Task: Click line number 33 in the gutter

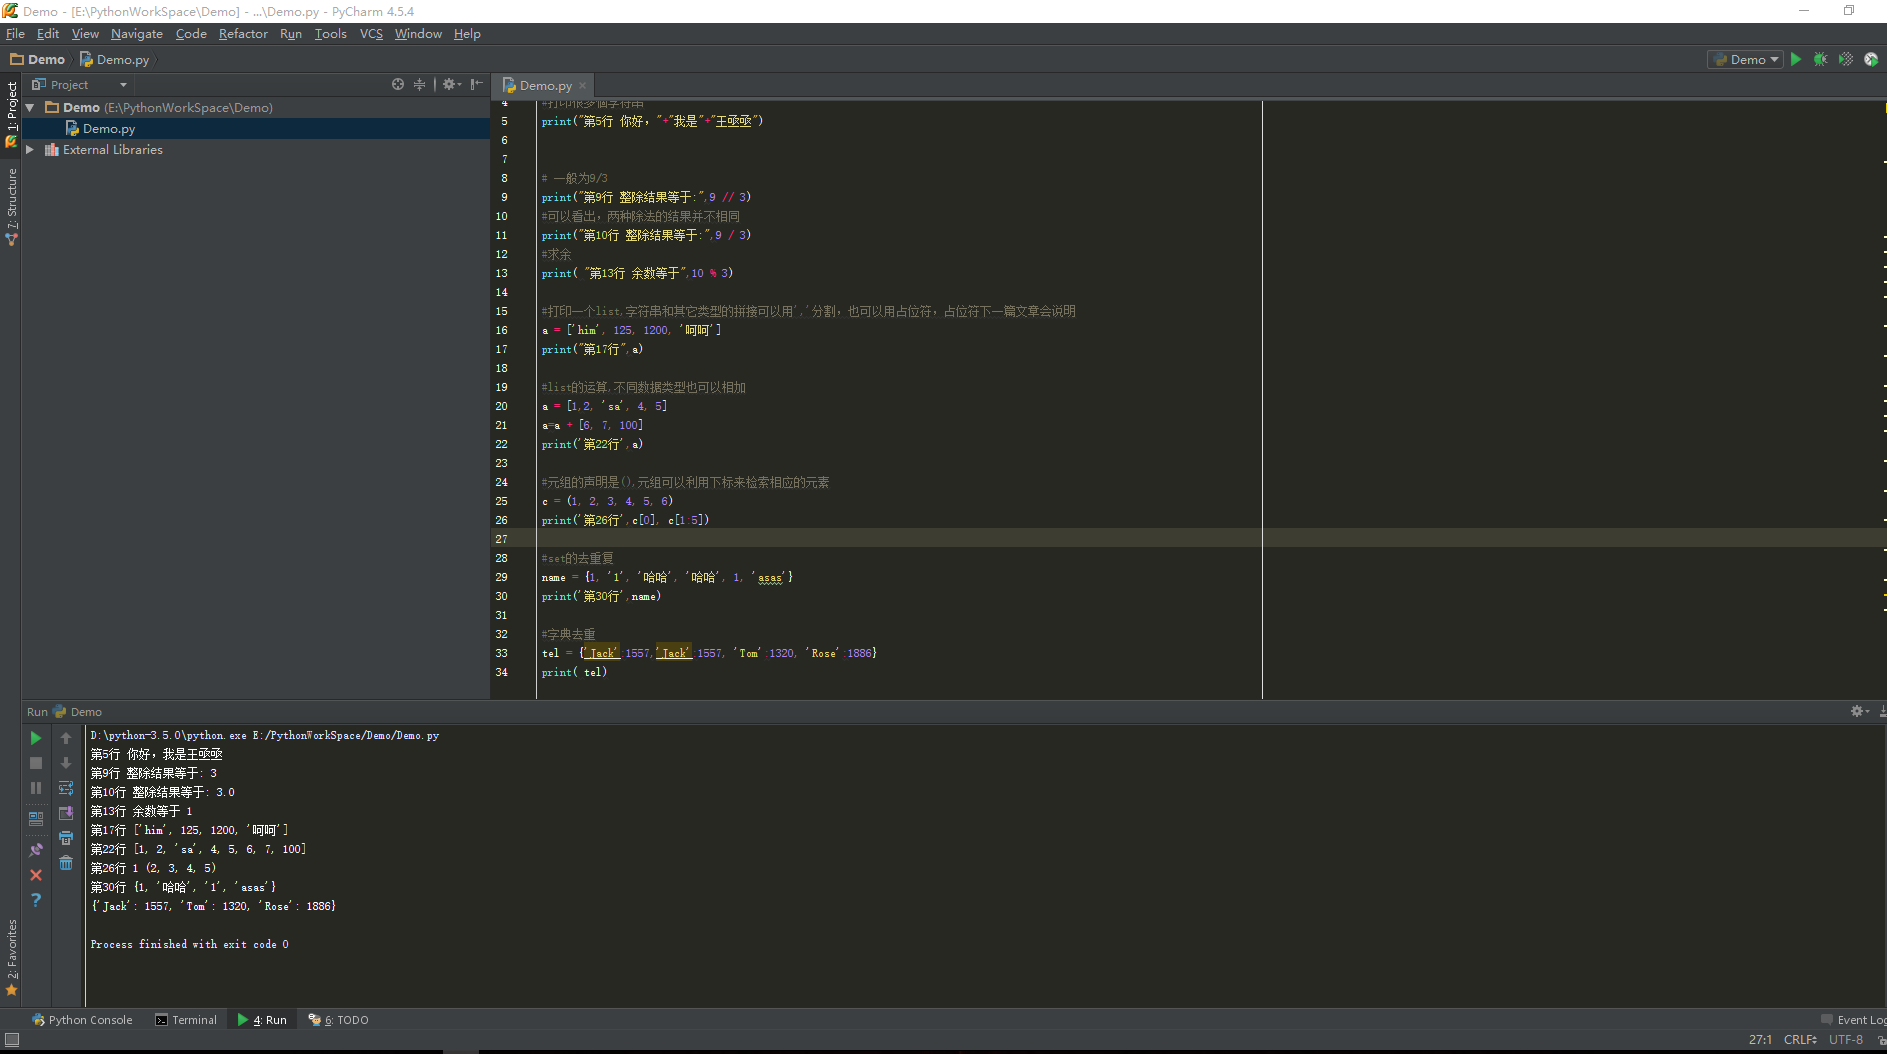Action: tap(502, 653)
